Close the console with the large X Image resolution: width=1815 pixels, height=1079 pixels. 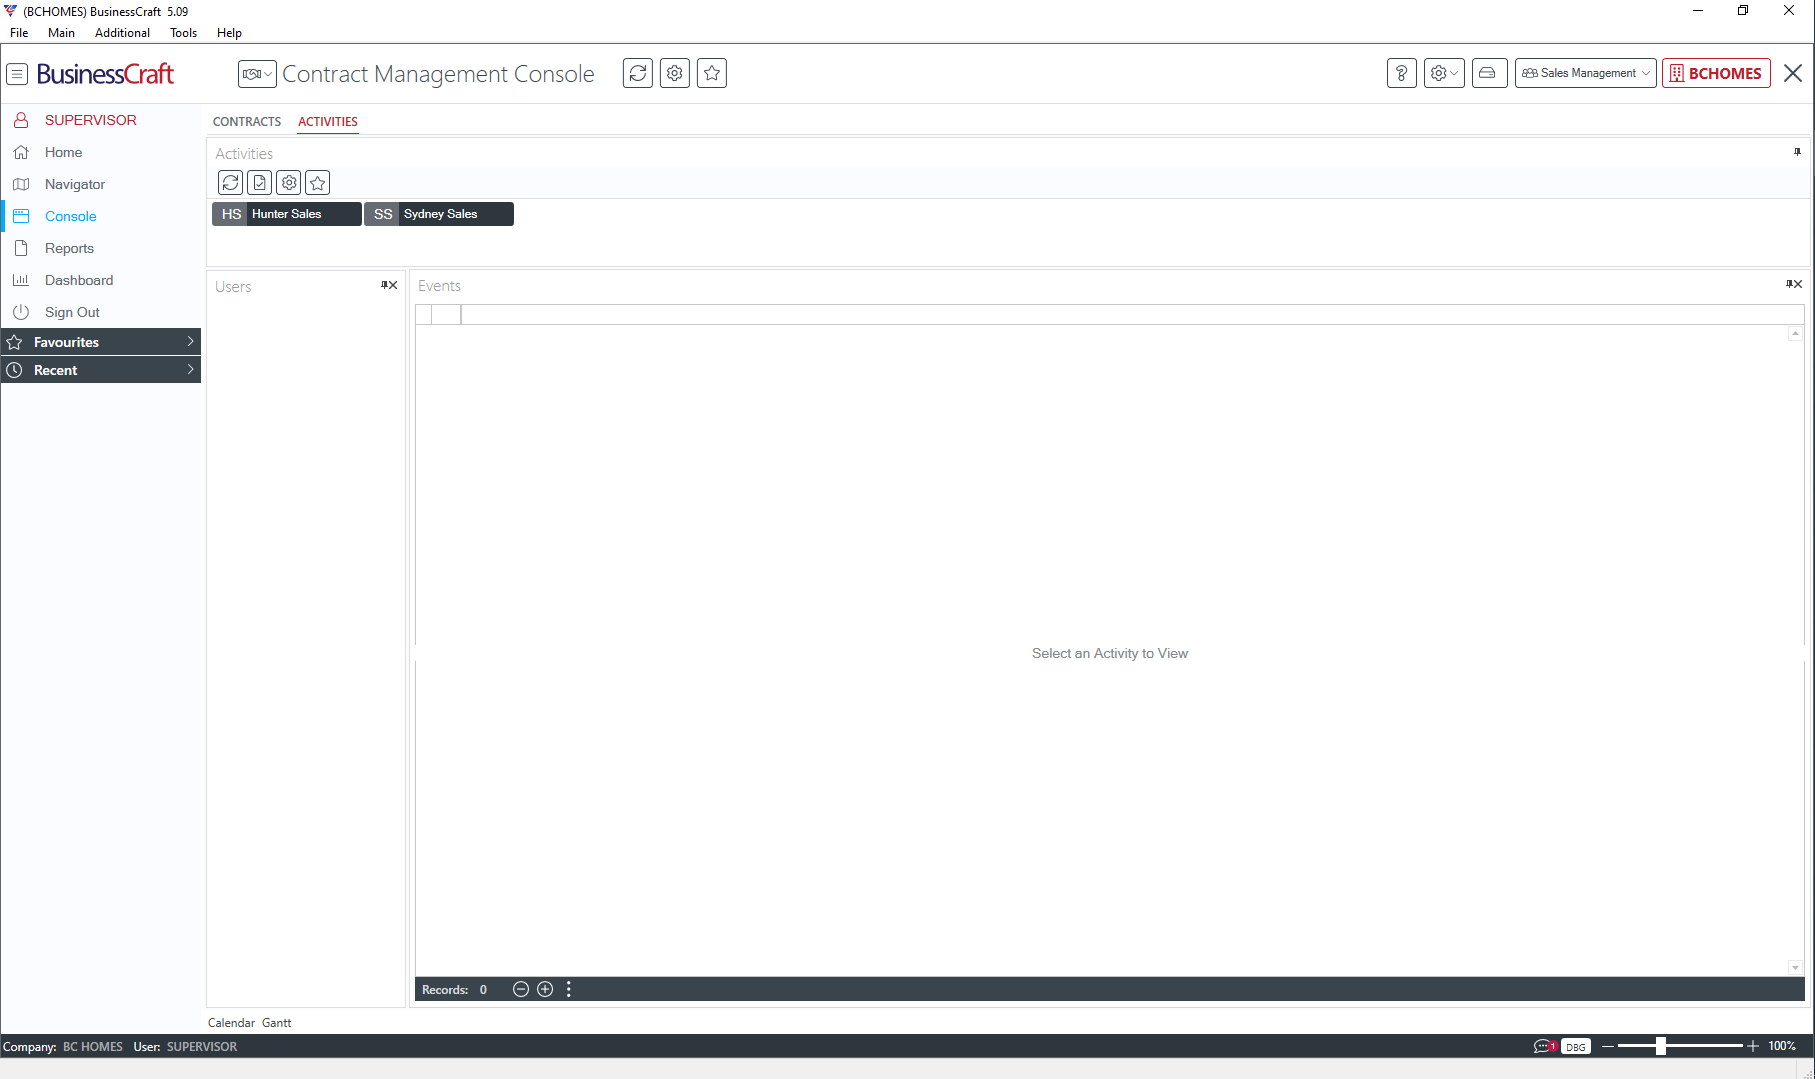tap(1793, 73)
